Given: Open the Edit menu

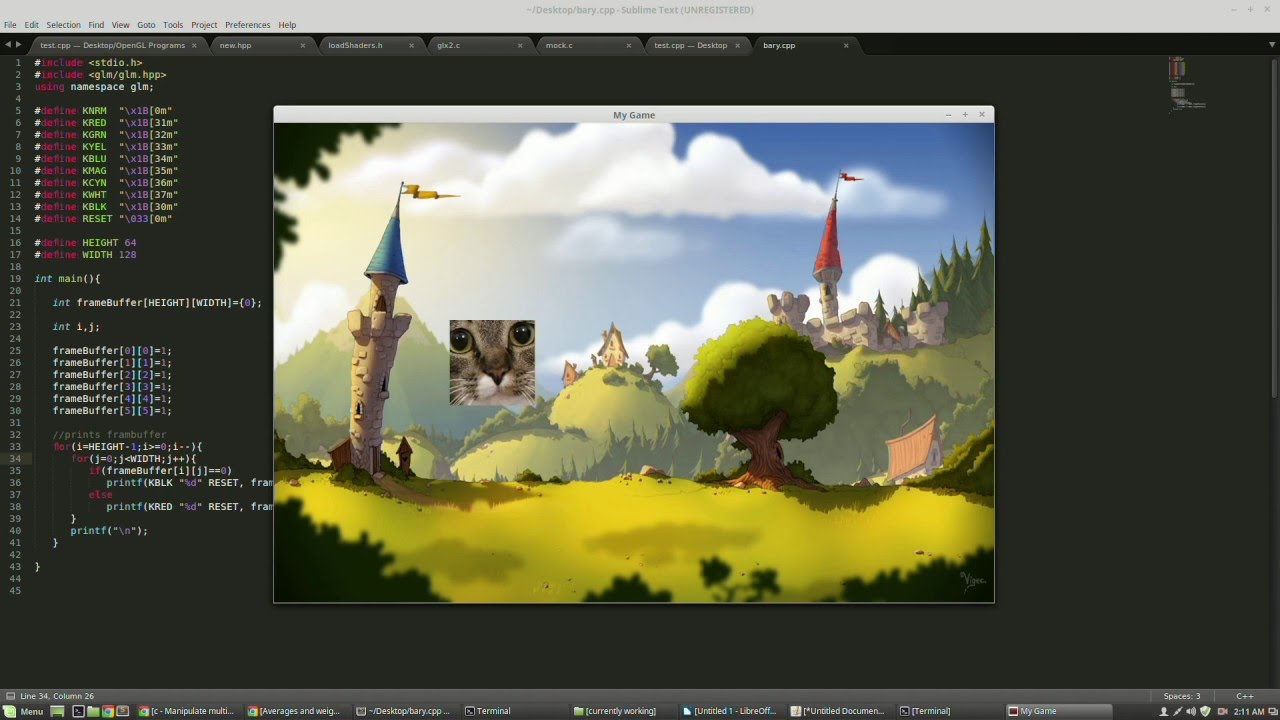Looking at the screenshot, I should 32,24.
